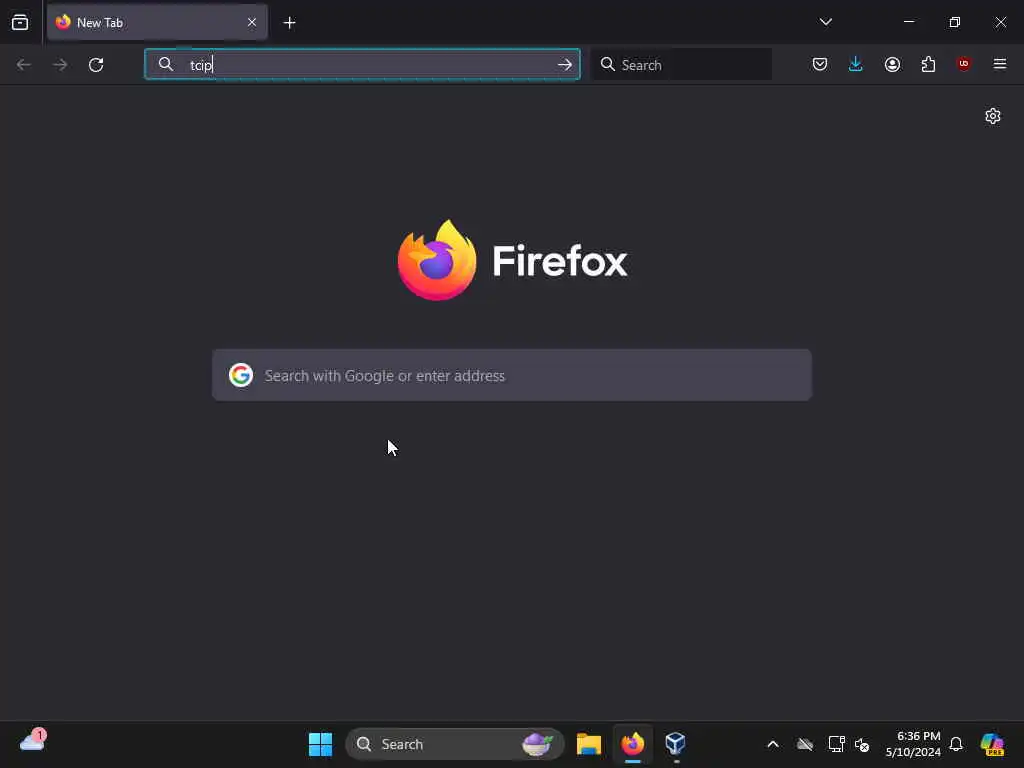Personalize new tab with gear icon

(x=993, y=116)
